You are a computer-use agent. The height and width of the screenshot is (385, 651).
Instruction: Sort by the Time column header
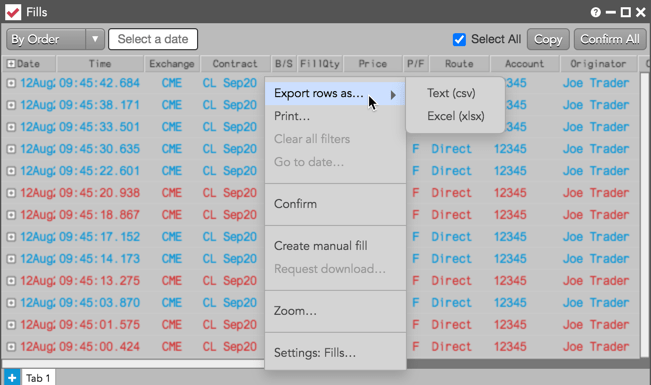point(100,64)
